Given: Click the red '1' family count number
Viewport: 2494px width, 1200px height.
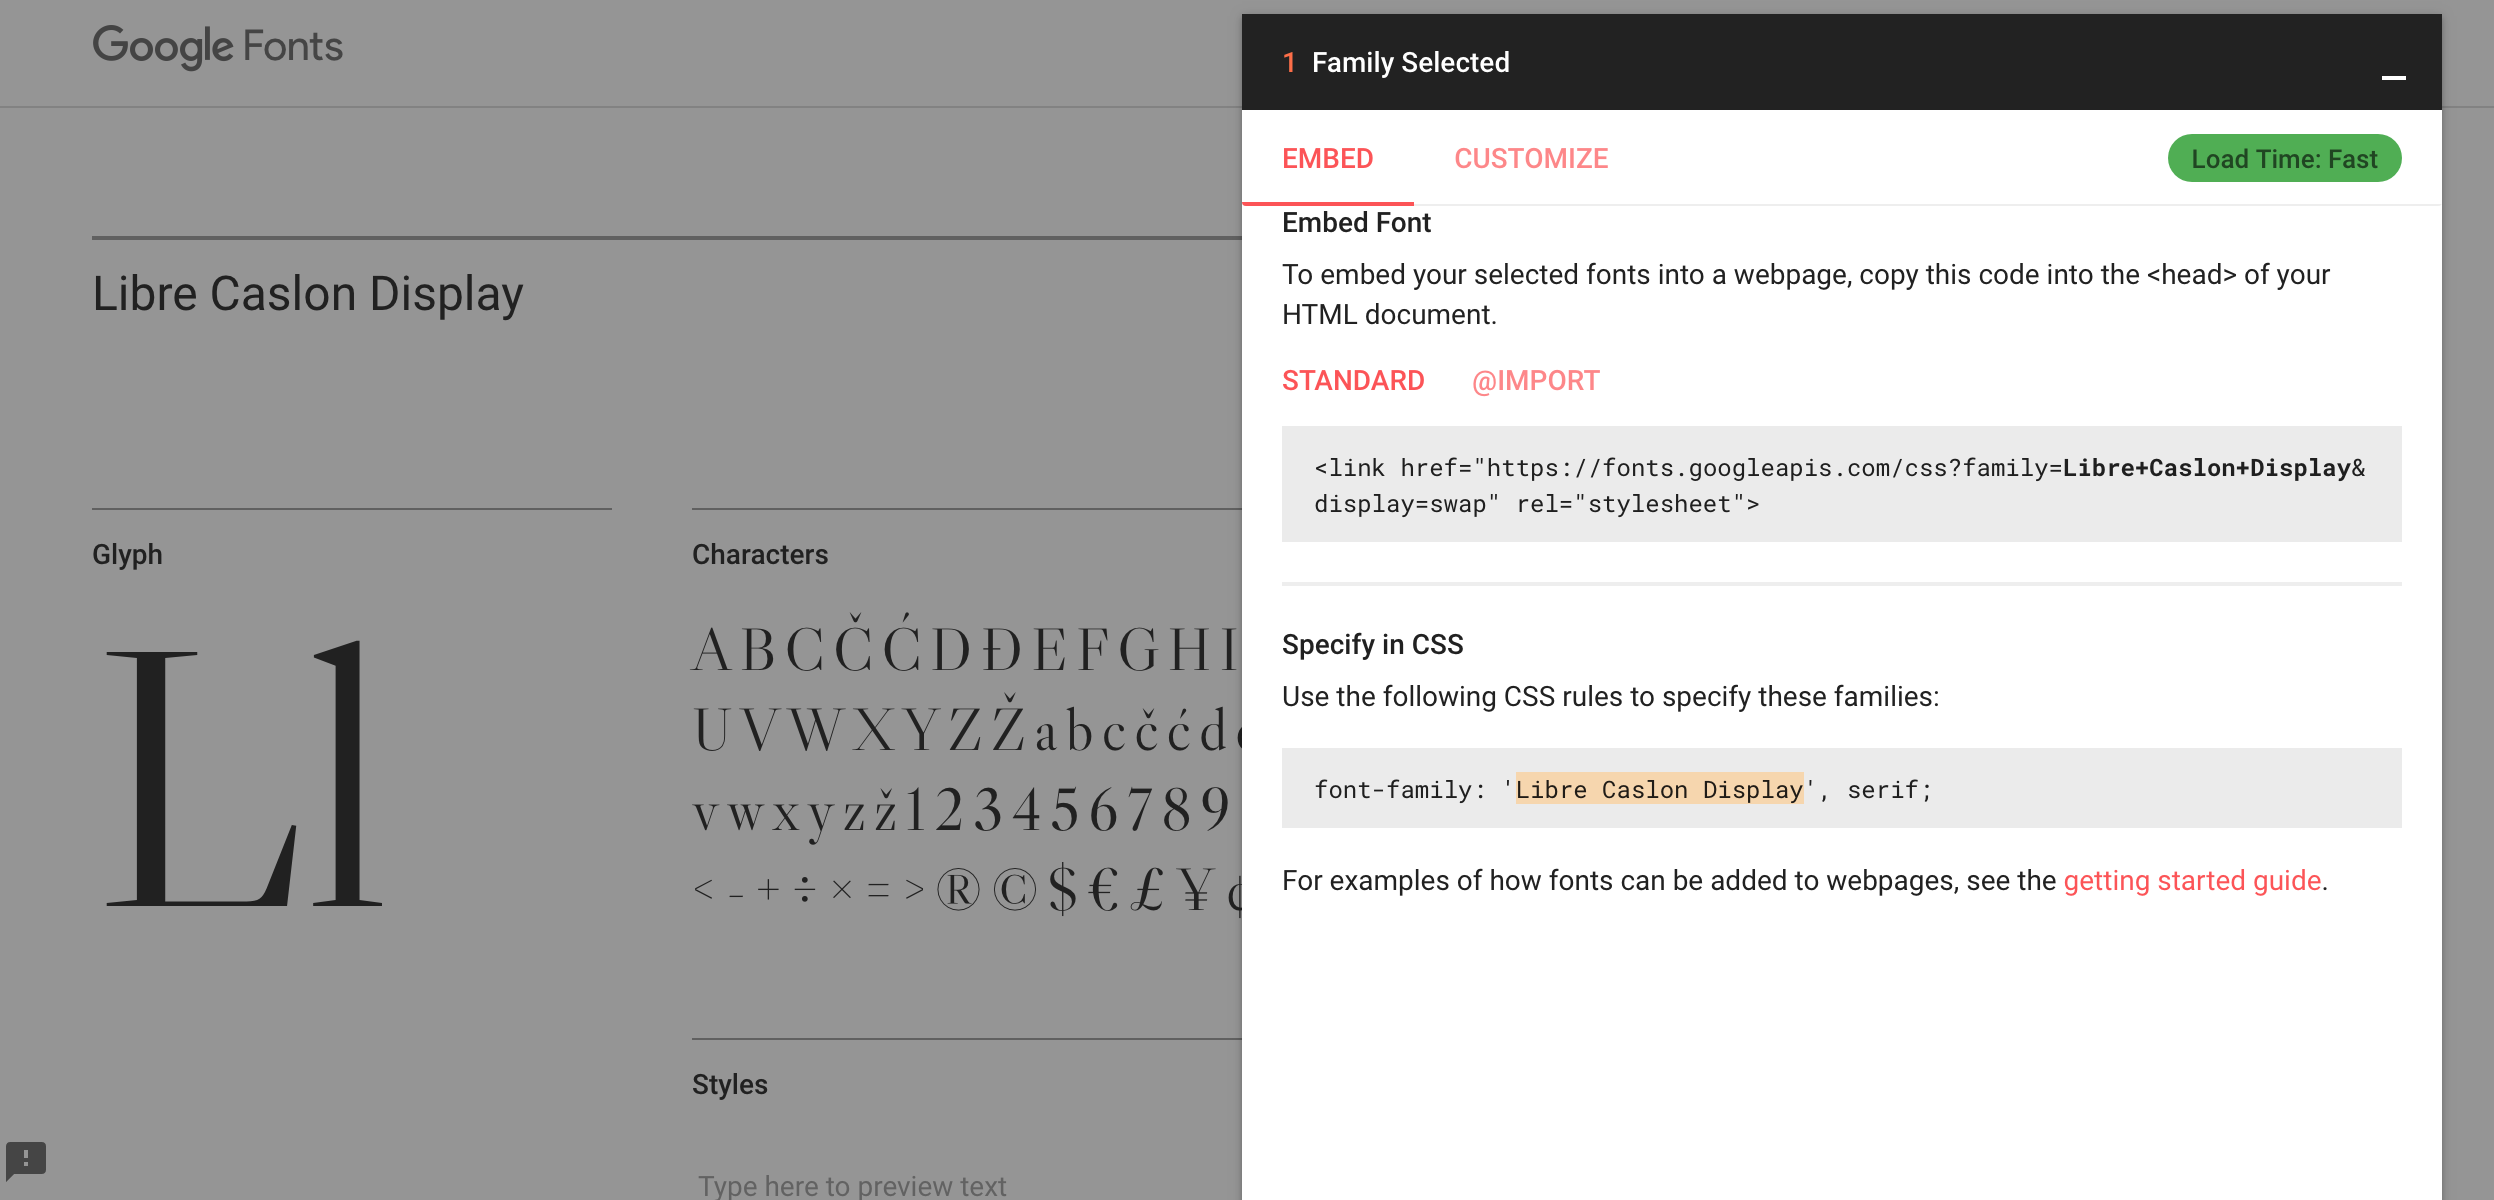Looking at the screenshot, I should (x=1289, y=63).
